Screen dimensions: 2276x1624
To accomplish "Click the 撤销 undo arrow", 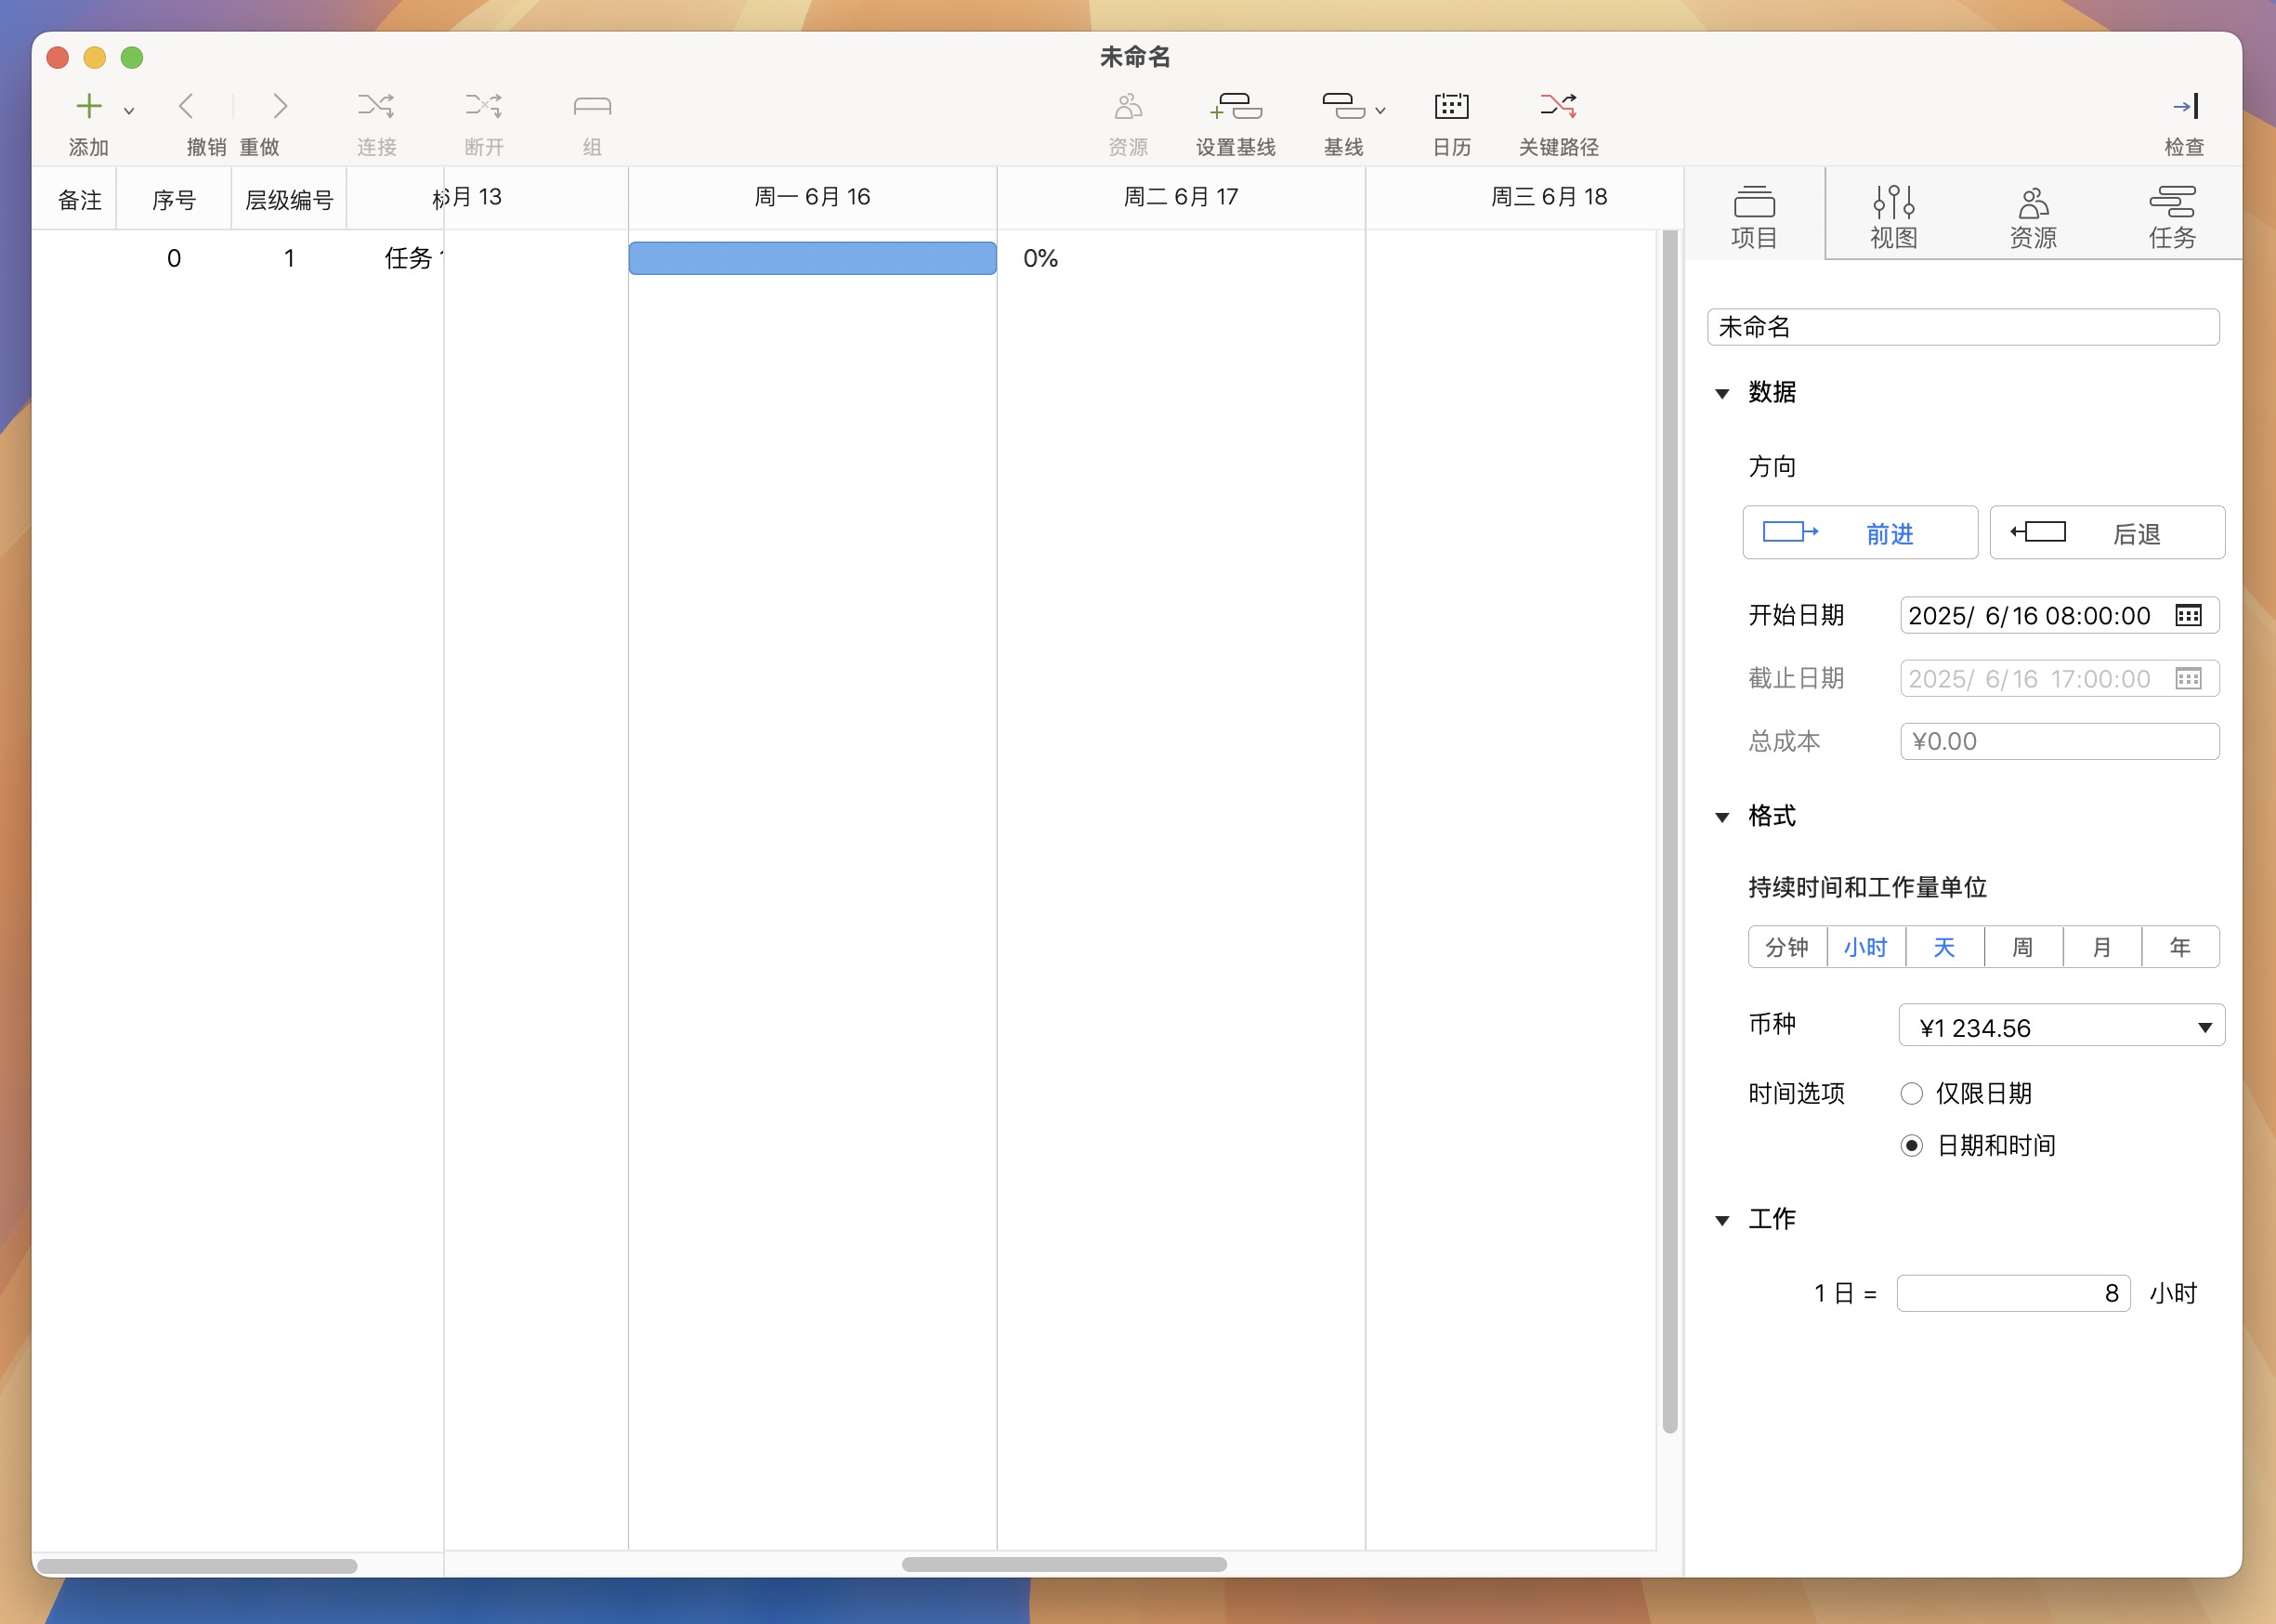I will (x=187, y=106).
